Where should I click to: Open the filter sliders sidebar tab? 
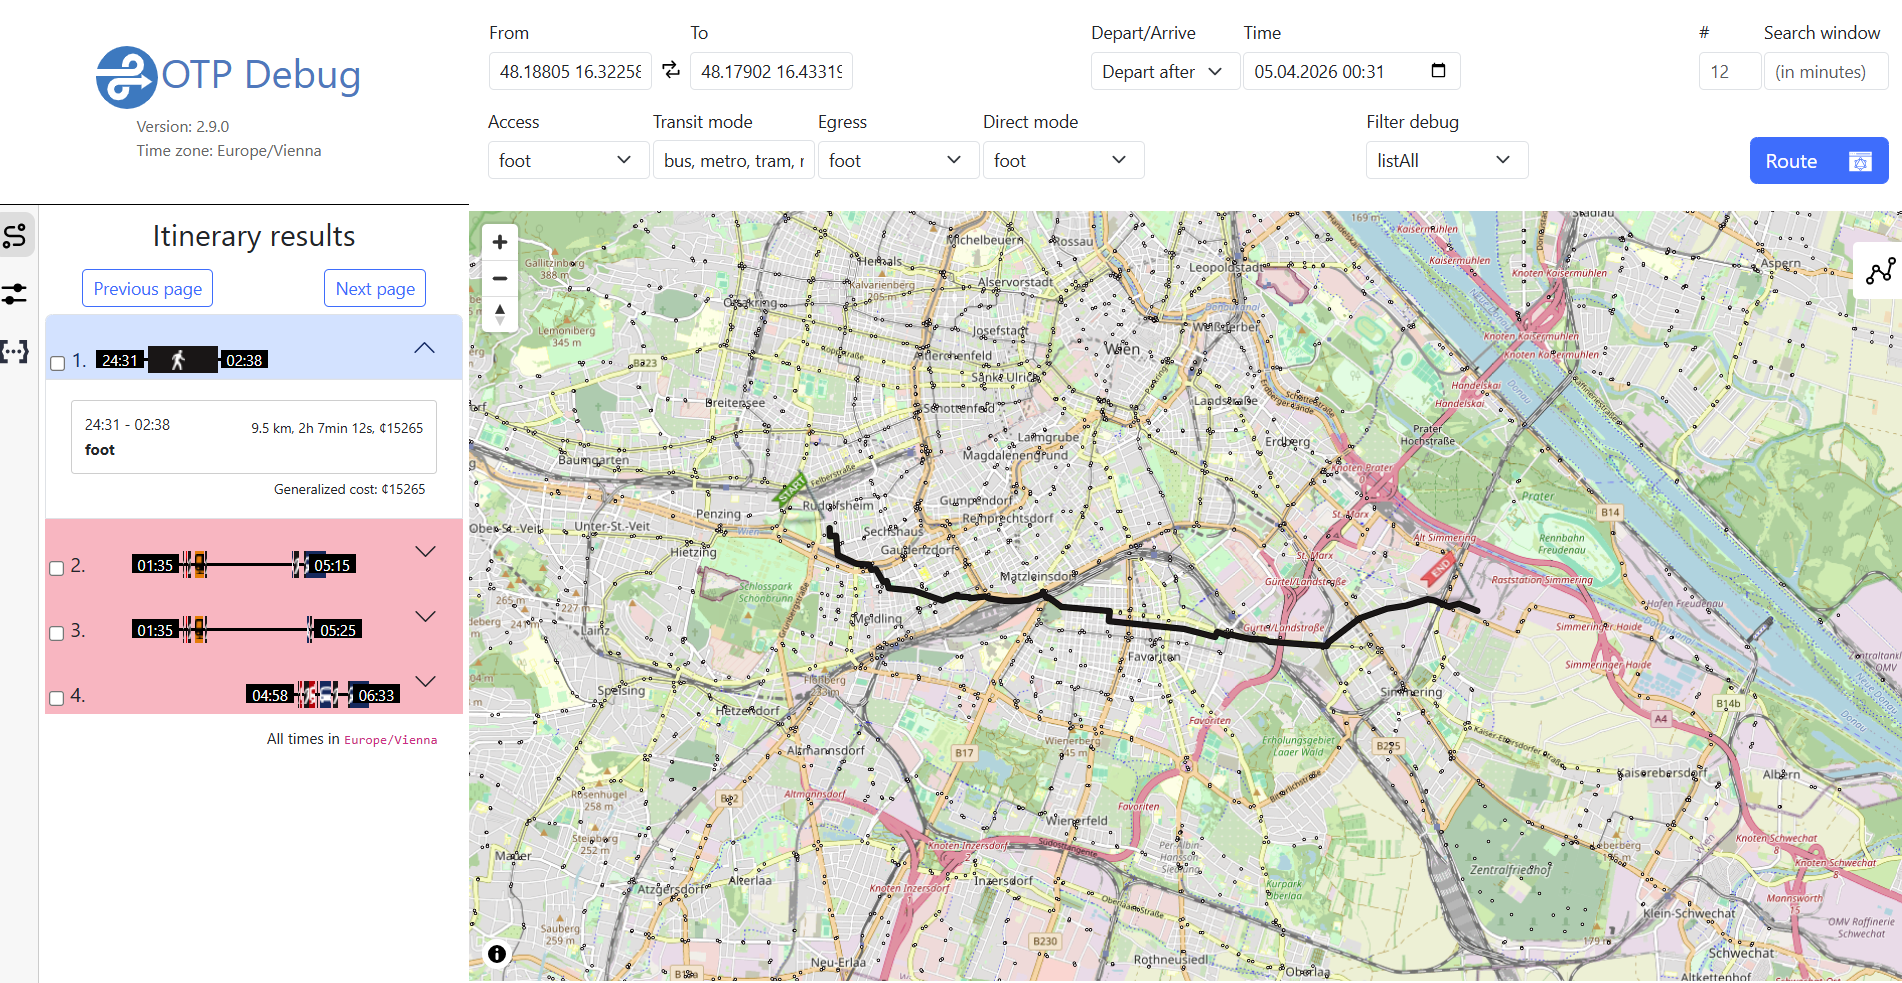coord(16,294)
